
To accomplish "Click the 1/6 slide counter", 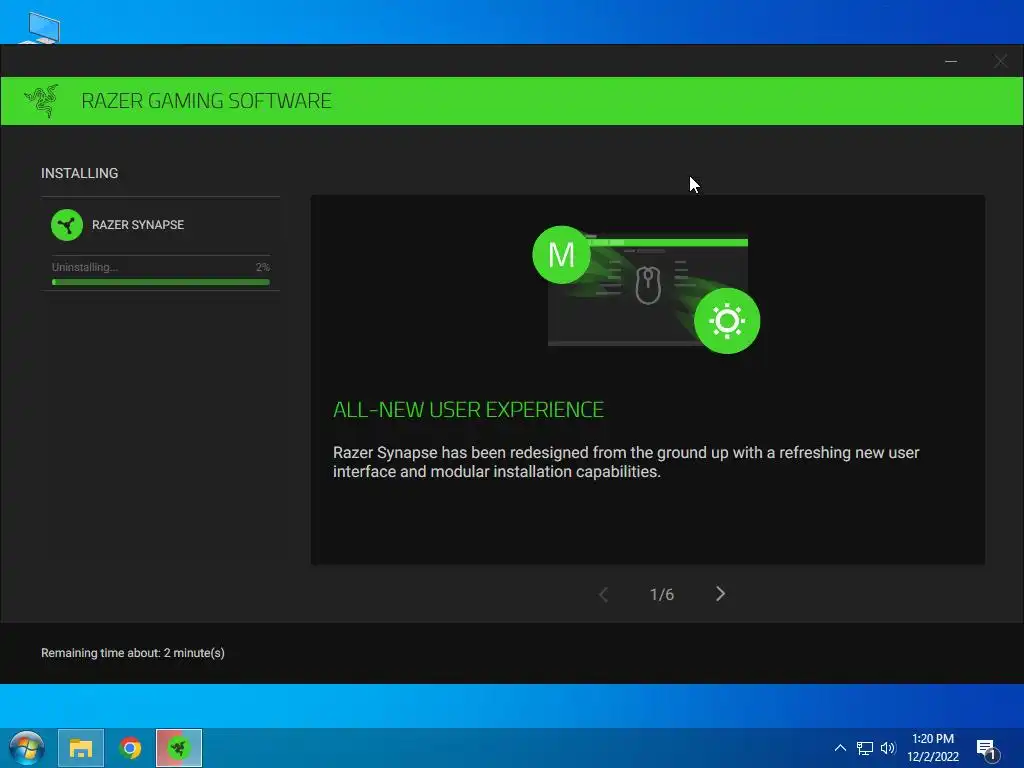I will click(x=662, y=594).
